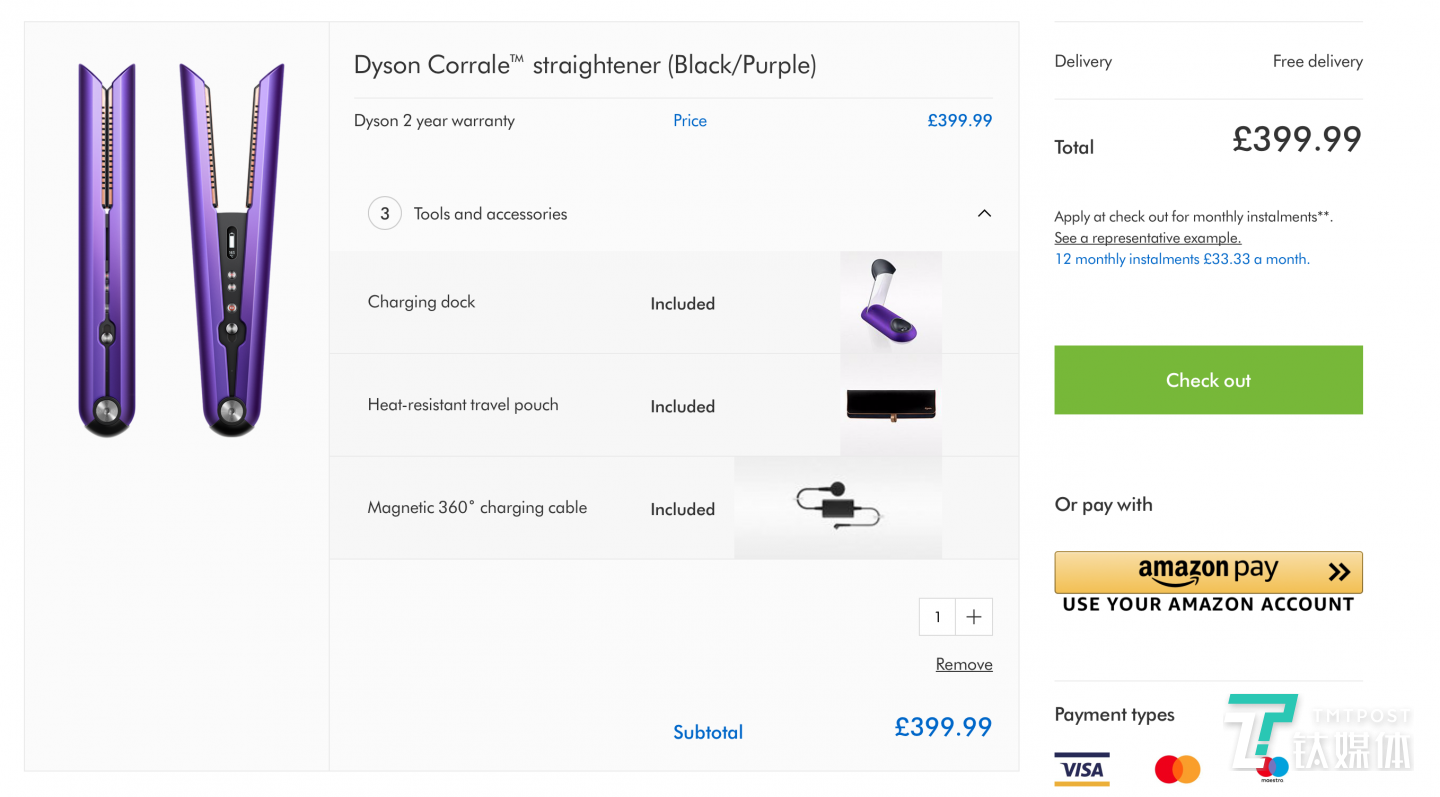Click the 12 monthly instalments link
The image size is (1440, 797).
(x=1182, y=259)
